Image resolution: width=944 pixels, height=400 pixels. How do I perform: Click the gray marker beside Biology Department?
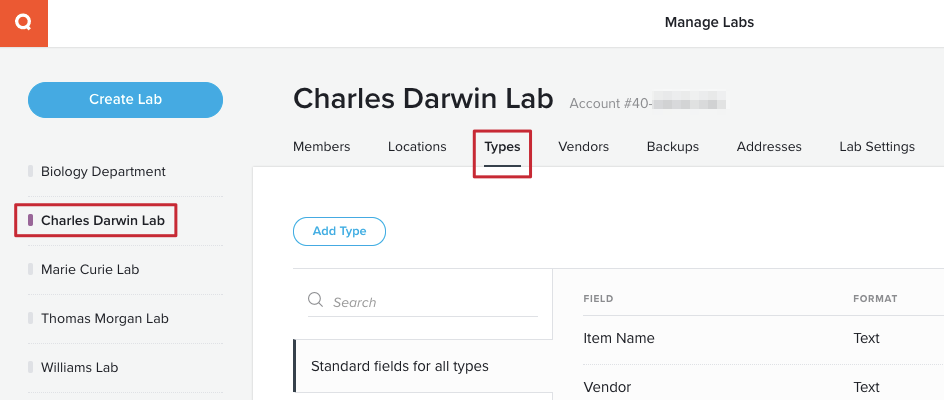tap(31, 172)
